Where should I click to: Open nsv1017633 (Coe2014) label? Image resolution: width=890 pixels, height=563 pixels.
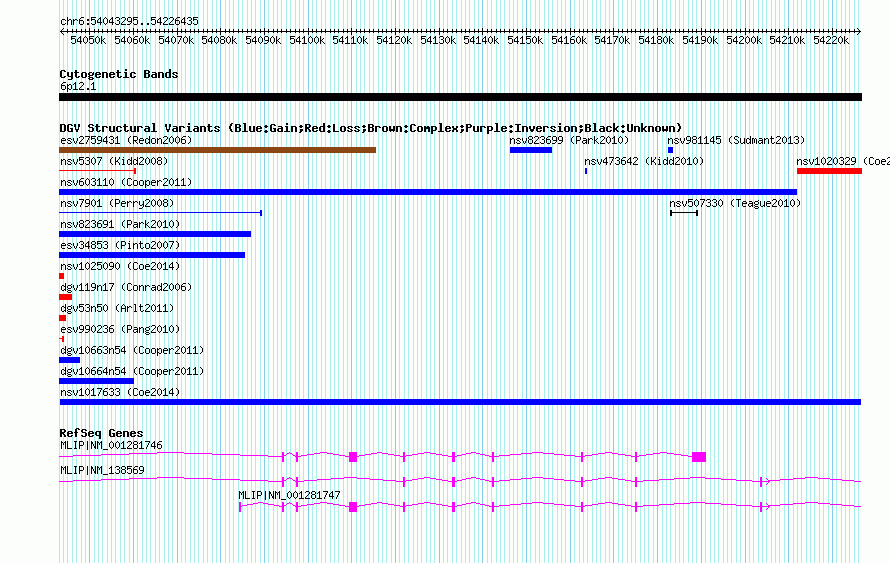(120, 392)
